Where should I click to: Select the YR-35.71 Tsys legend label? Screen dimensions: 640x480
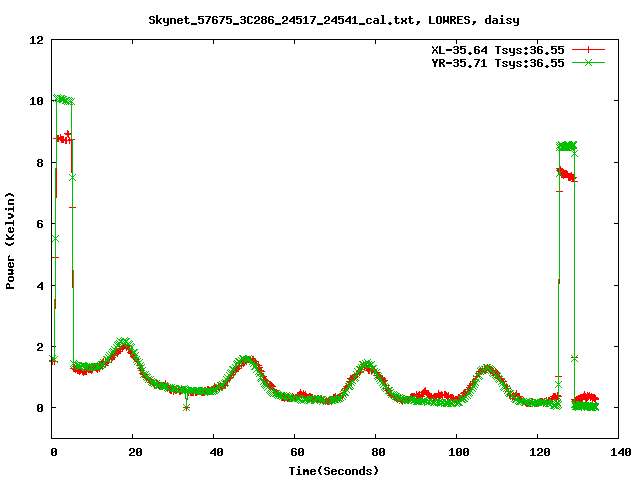(x=490, y=62)
